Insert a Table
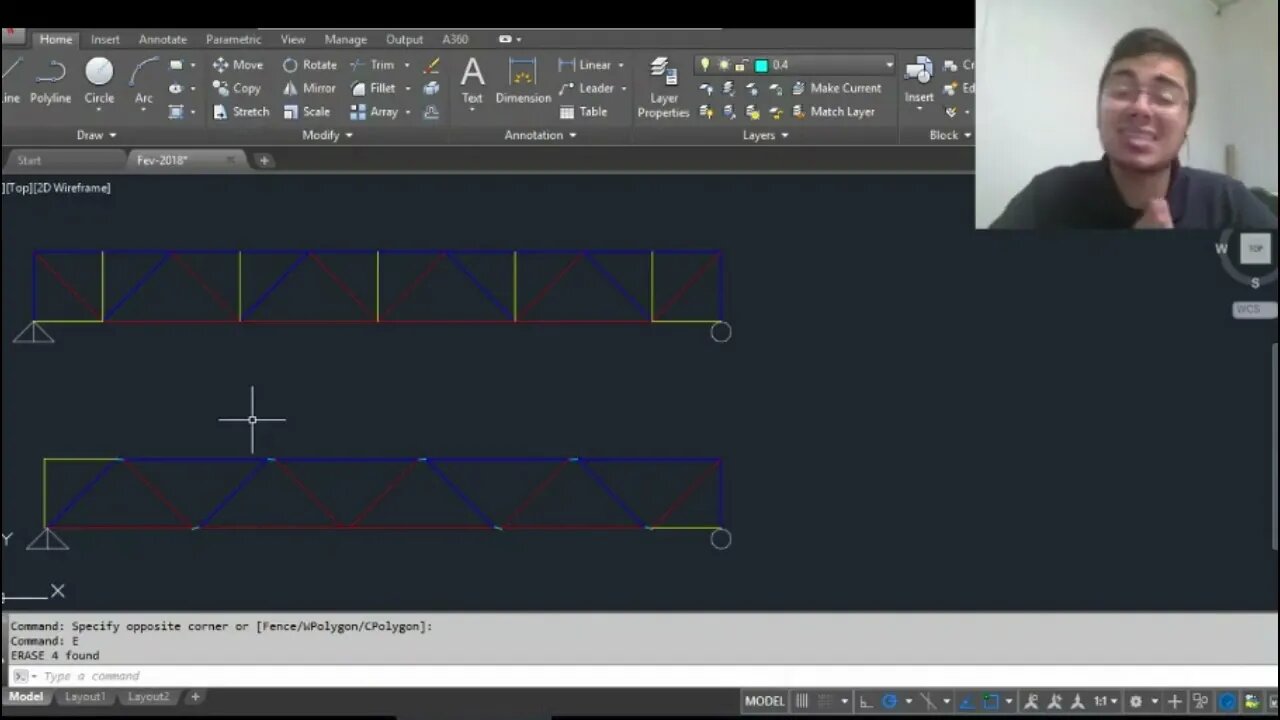Image resolution: width=1280 pixels, height=720 pixels. point(583,112)
